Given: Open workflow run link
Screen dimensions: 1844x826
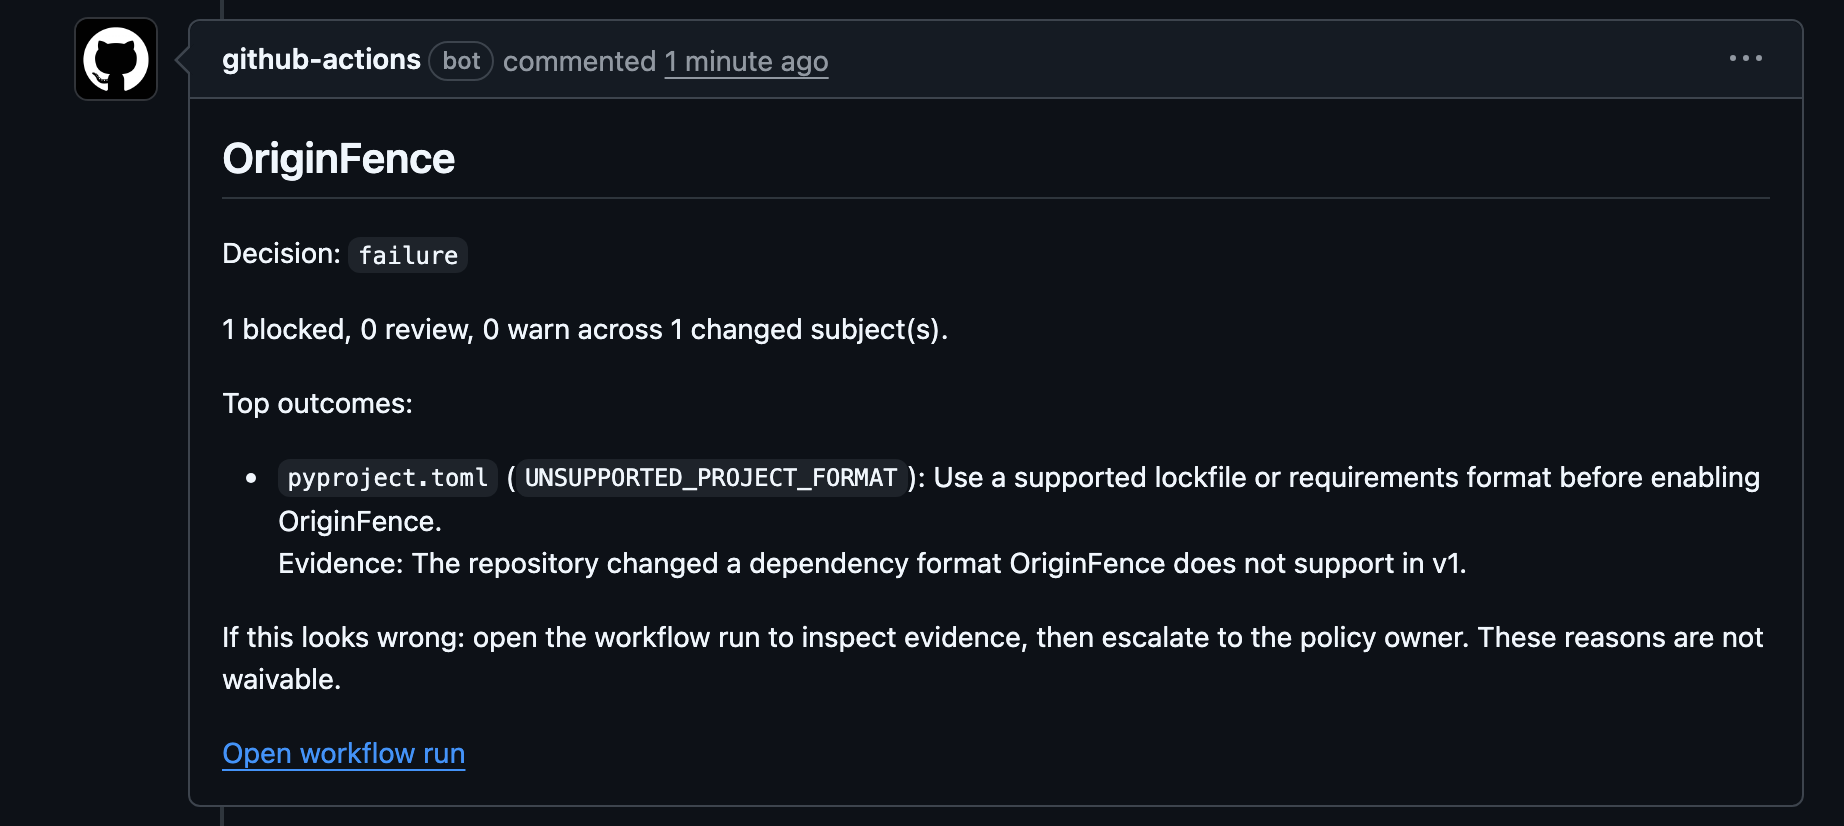Looking at the screenshot, I should [343, 753].
